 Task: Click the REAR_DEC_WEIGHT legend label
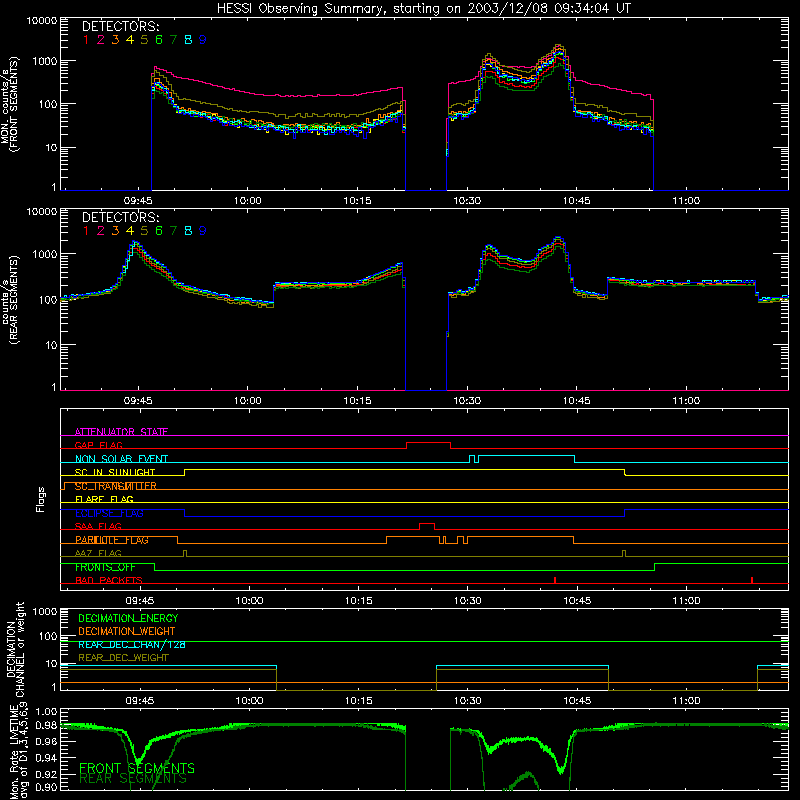pyautogui.click(x=123, y=658)
